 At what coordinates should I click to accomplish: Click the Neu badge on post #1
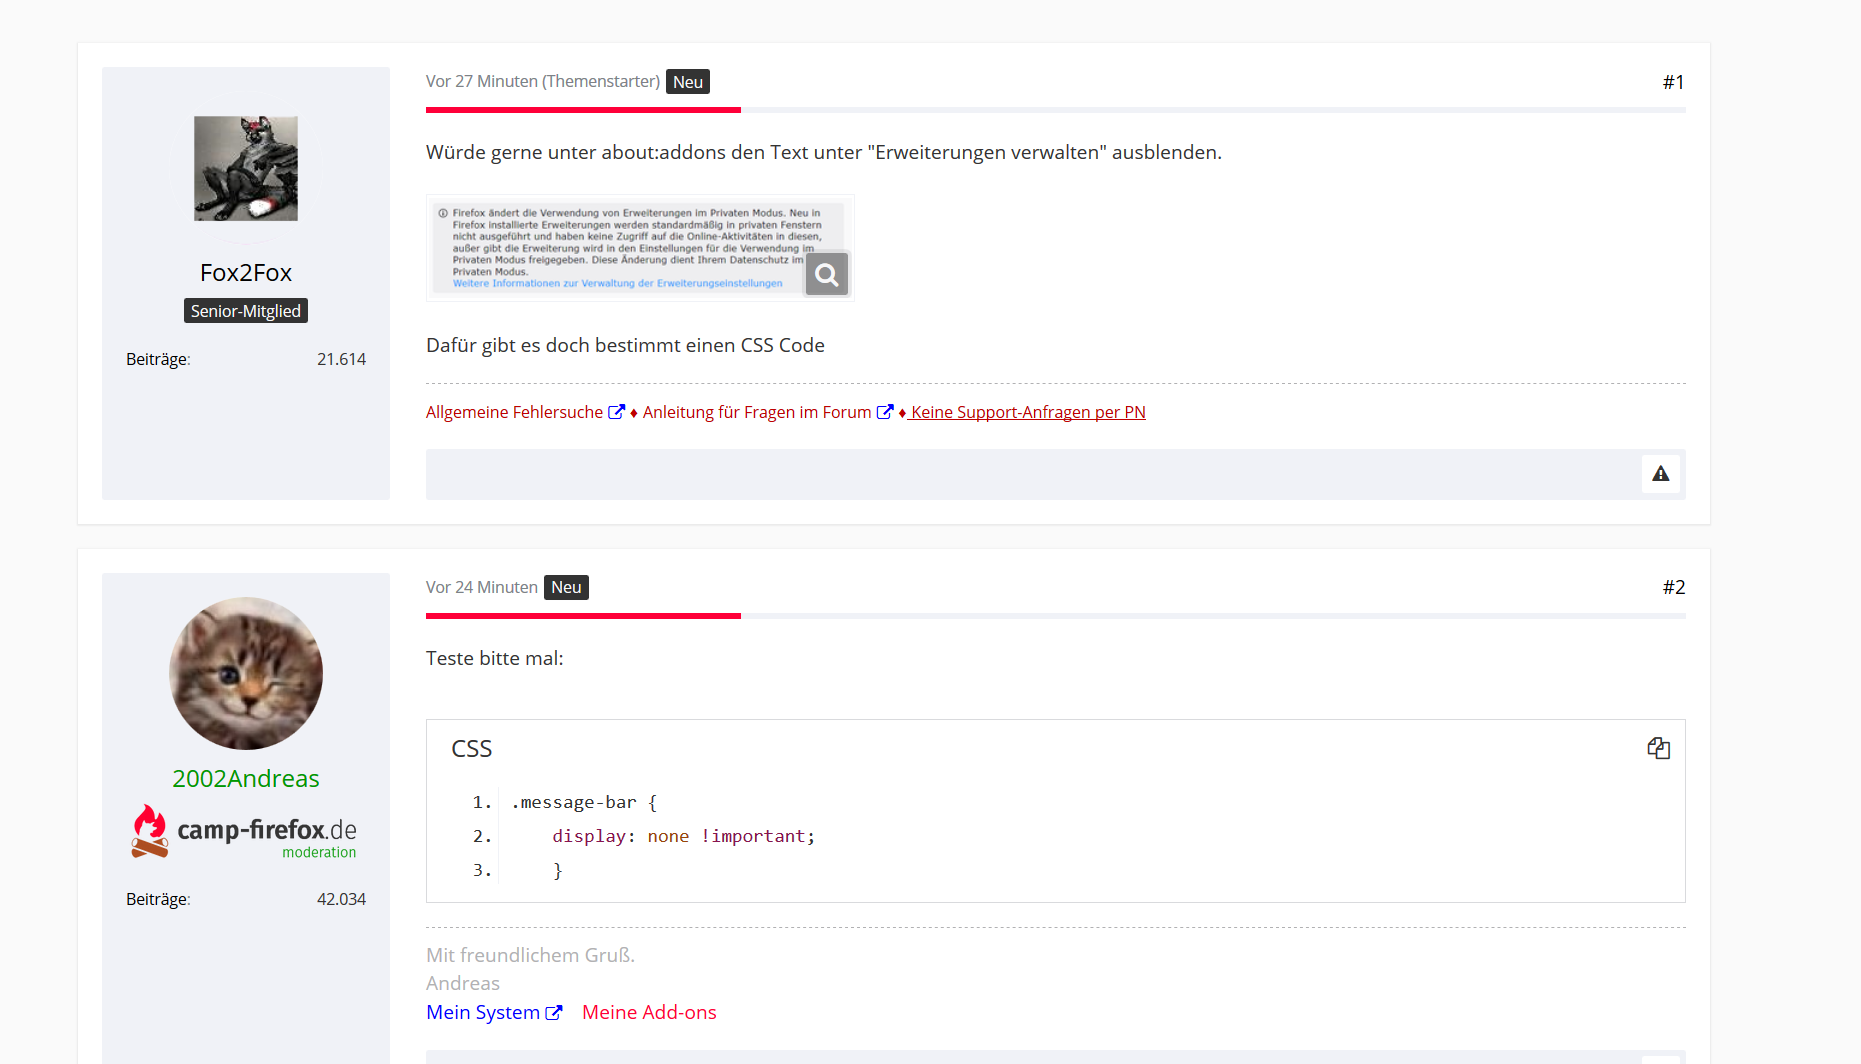point(688,82)
